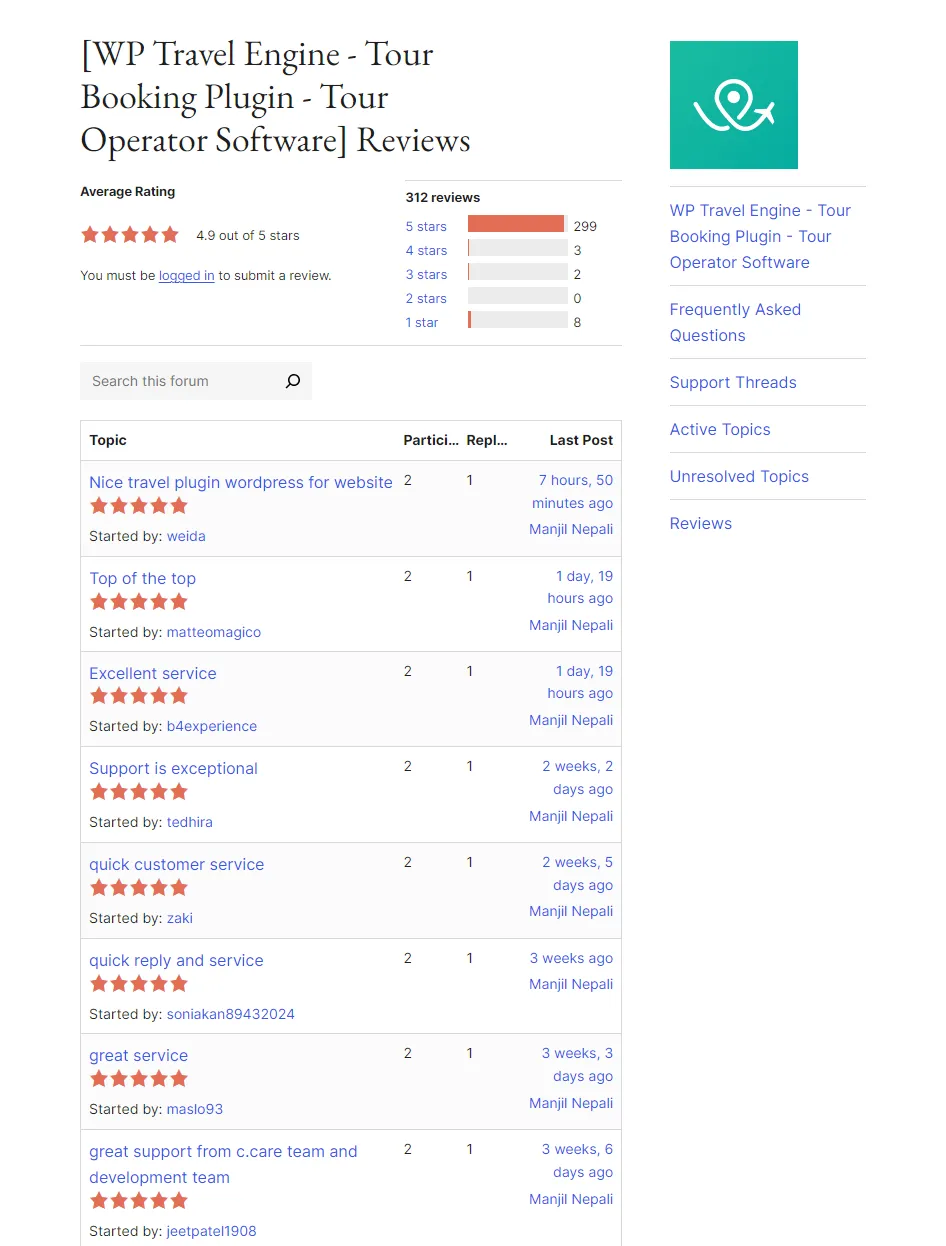The width and height of the screenshot is (946, 1246).
Task: Click Manjil Nepali in the tedhira row
Action: (571, 816)
